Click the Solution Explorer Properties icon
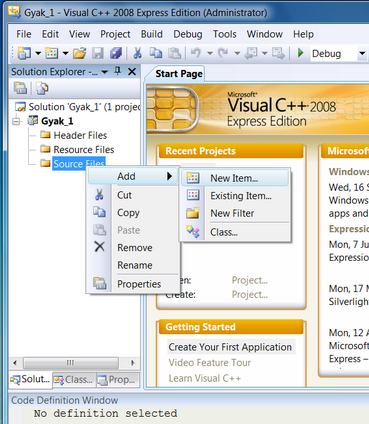This screenshot has height=424, width=369. pos(21,88)
